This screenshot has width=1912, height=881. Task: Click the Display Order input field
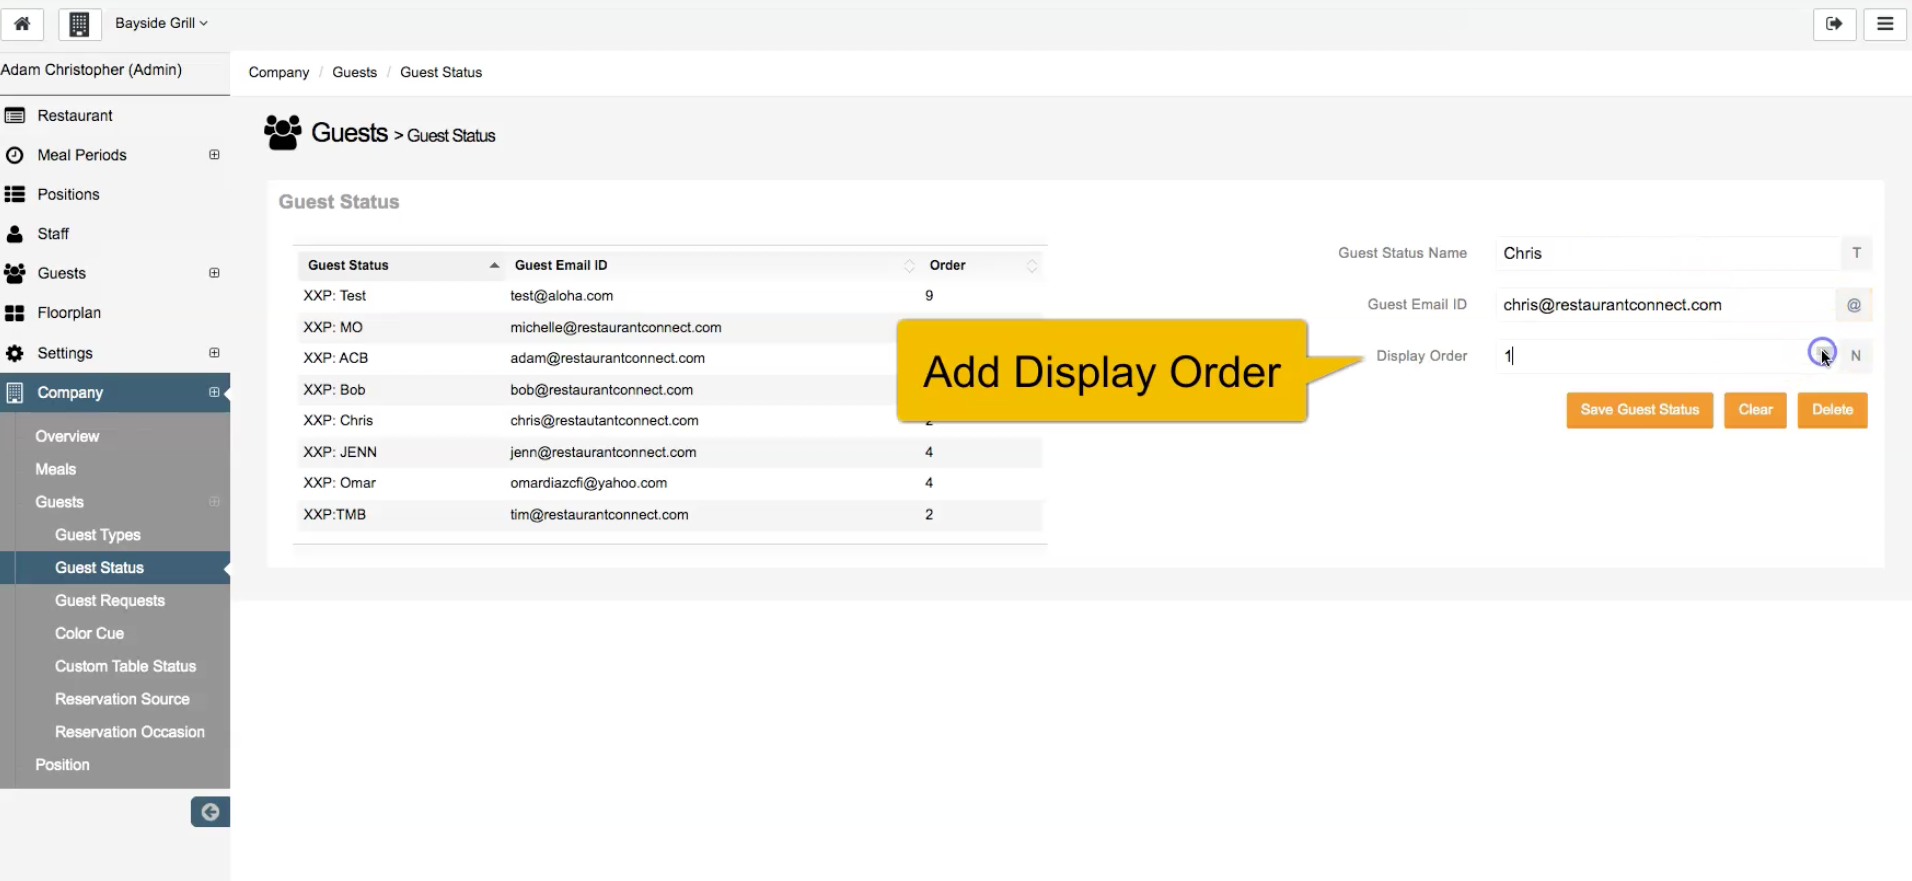tap(1650, 356)
